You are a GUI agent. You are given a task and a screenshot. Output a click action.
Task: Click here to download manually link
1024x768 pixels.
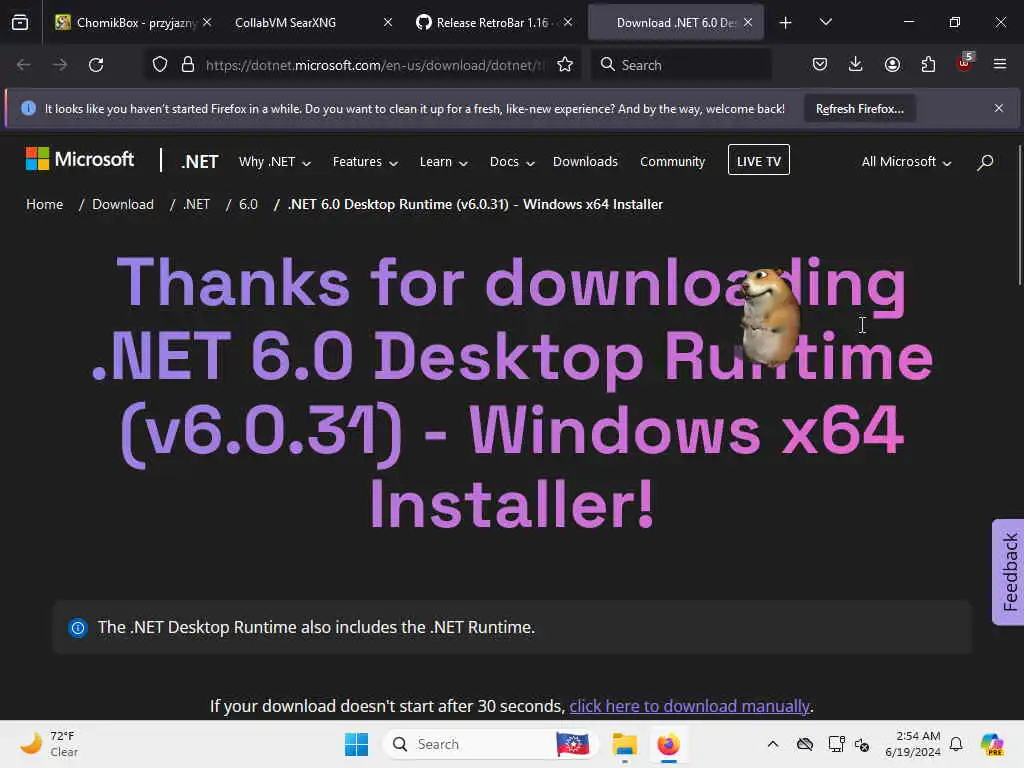coord(689,706)
